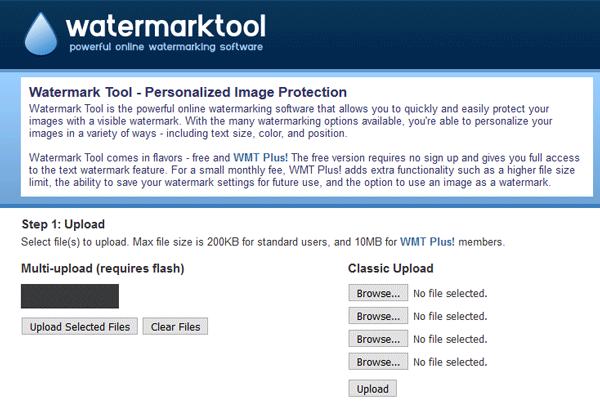Open the WMT Plus! link in the Step 1 instructions
Viewport: 600px width, 407px height.
click(428, 242)
